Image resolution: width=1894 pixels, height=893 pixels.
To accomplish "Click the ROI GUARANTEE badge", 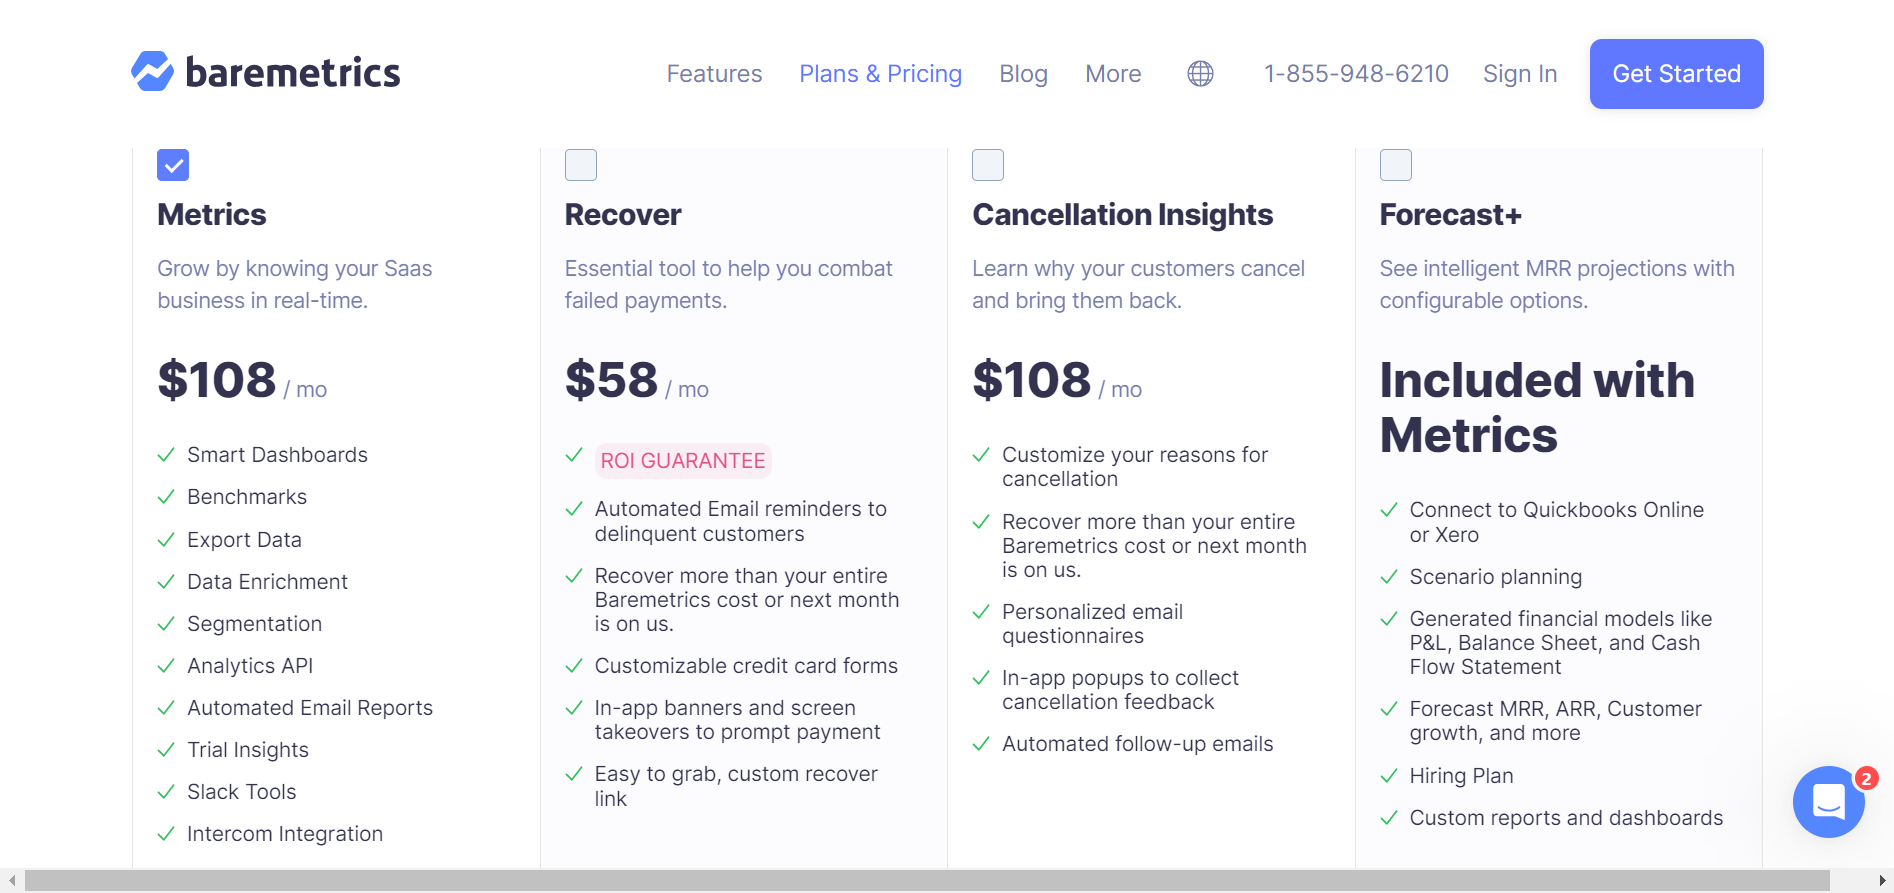I will (x=683, y=461).
